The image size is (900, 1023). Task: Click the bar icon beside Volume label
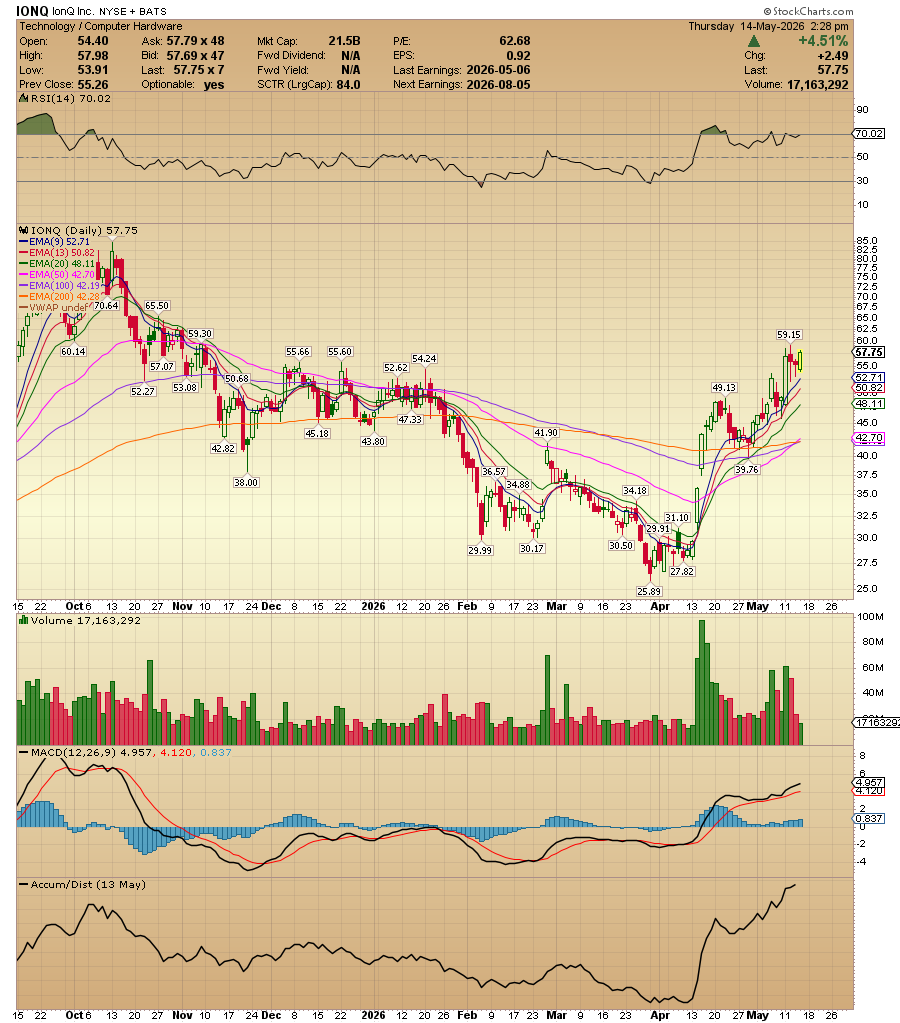pos(24,620)
